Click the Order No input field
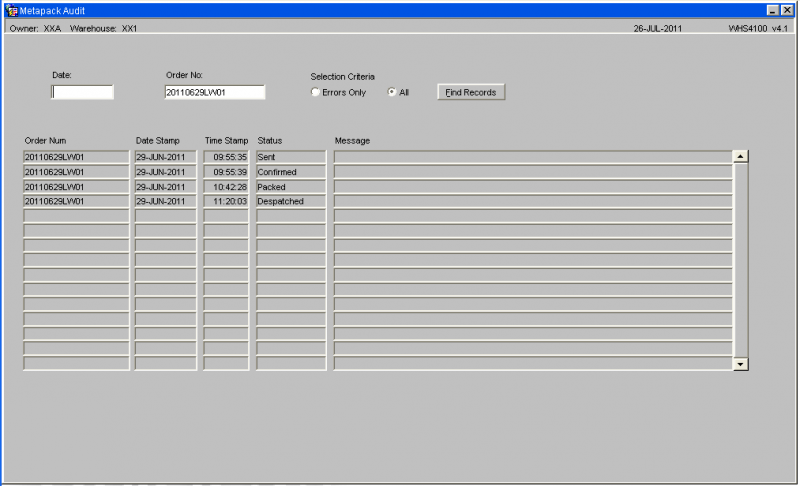 point(215,92)
